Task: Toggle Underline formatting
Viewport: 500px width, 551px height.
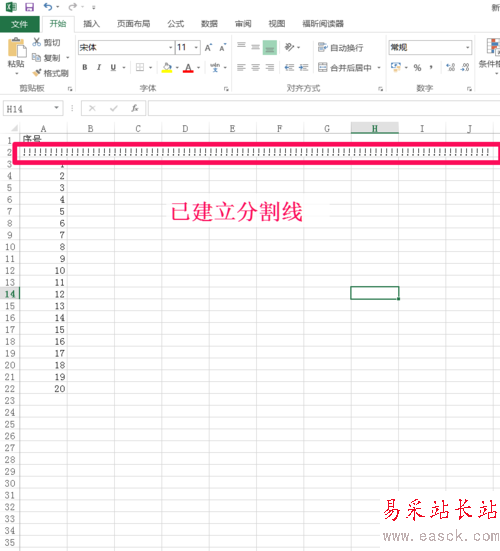Action: pyautogui.click(x=113, y=67)
